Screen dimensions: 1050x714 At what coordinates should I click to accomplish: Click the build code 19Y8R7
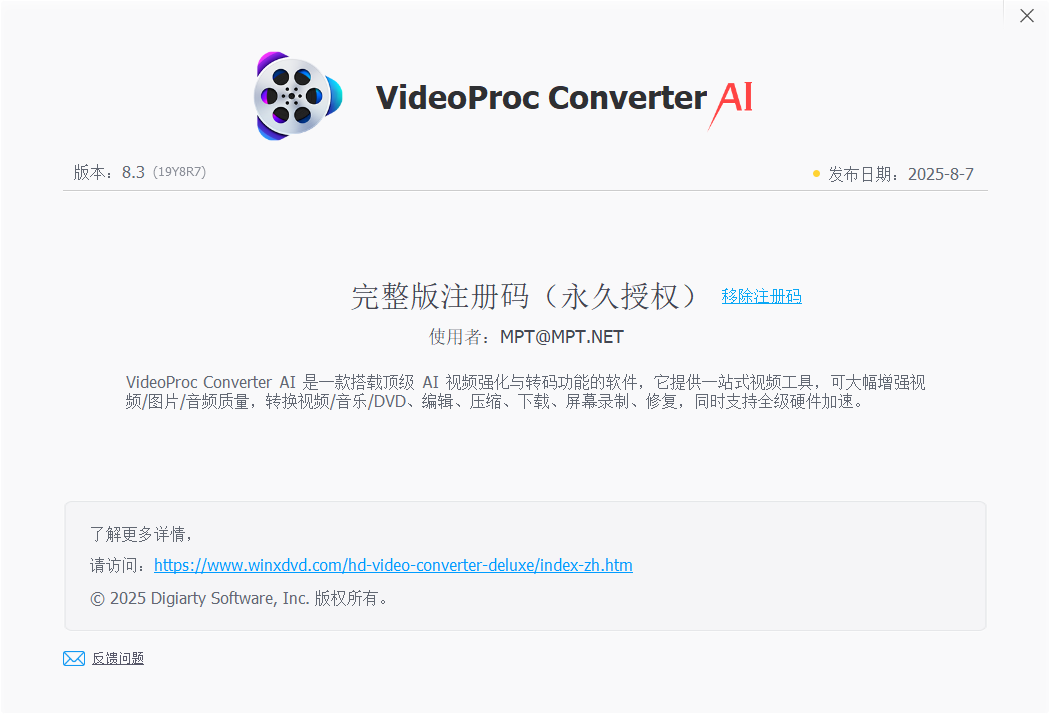(179, 172)
